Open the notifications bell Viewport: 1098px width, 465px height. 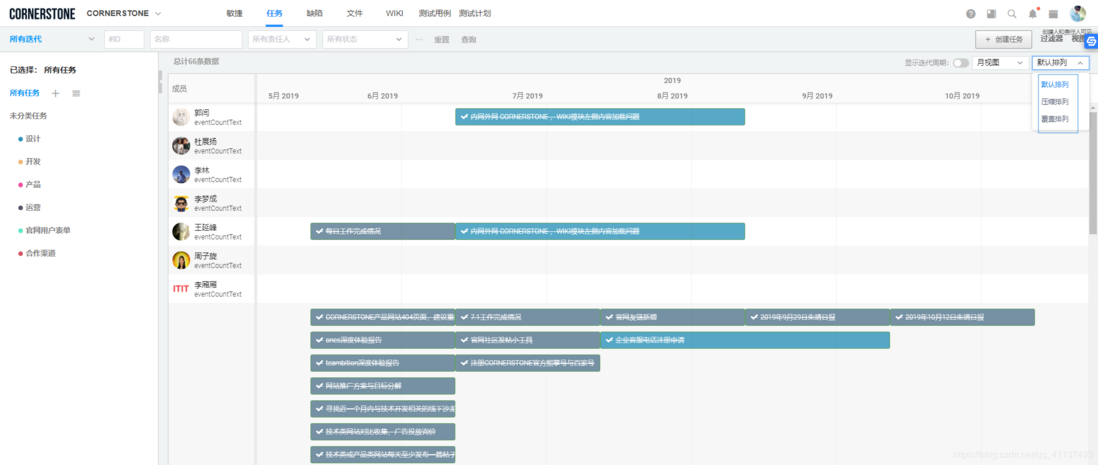point(1032,14)
